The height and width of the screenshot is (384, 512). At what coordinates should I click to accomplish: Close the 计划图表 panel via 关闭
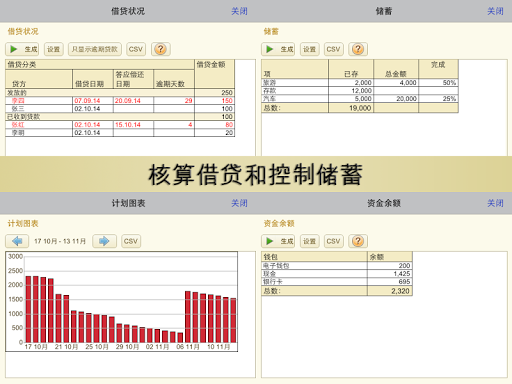tap(239, 203)
